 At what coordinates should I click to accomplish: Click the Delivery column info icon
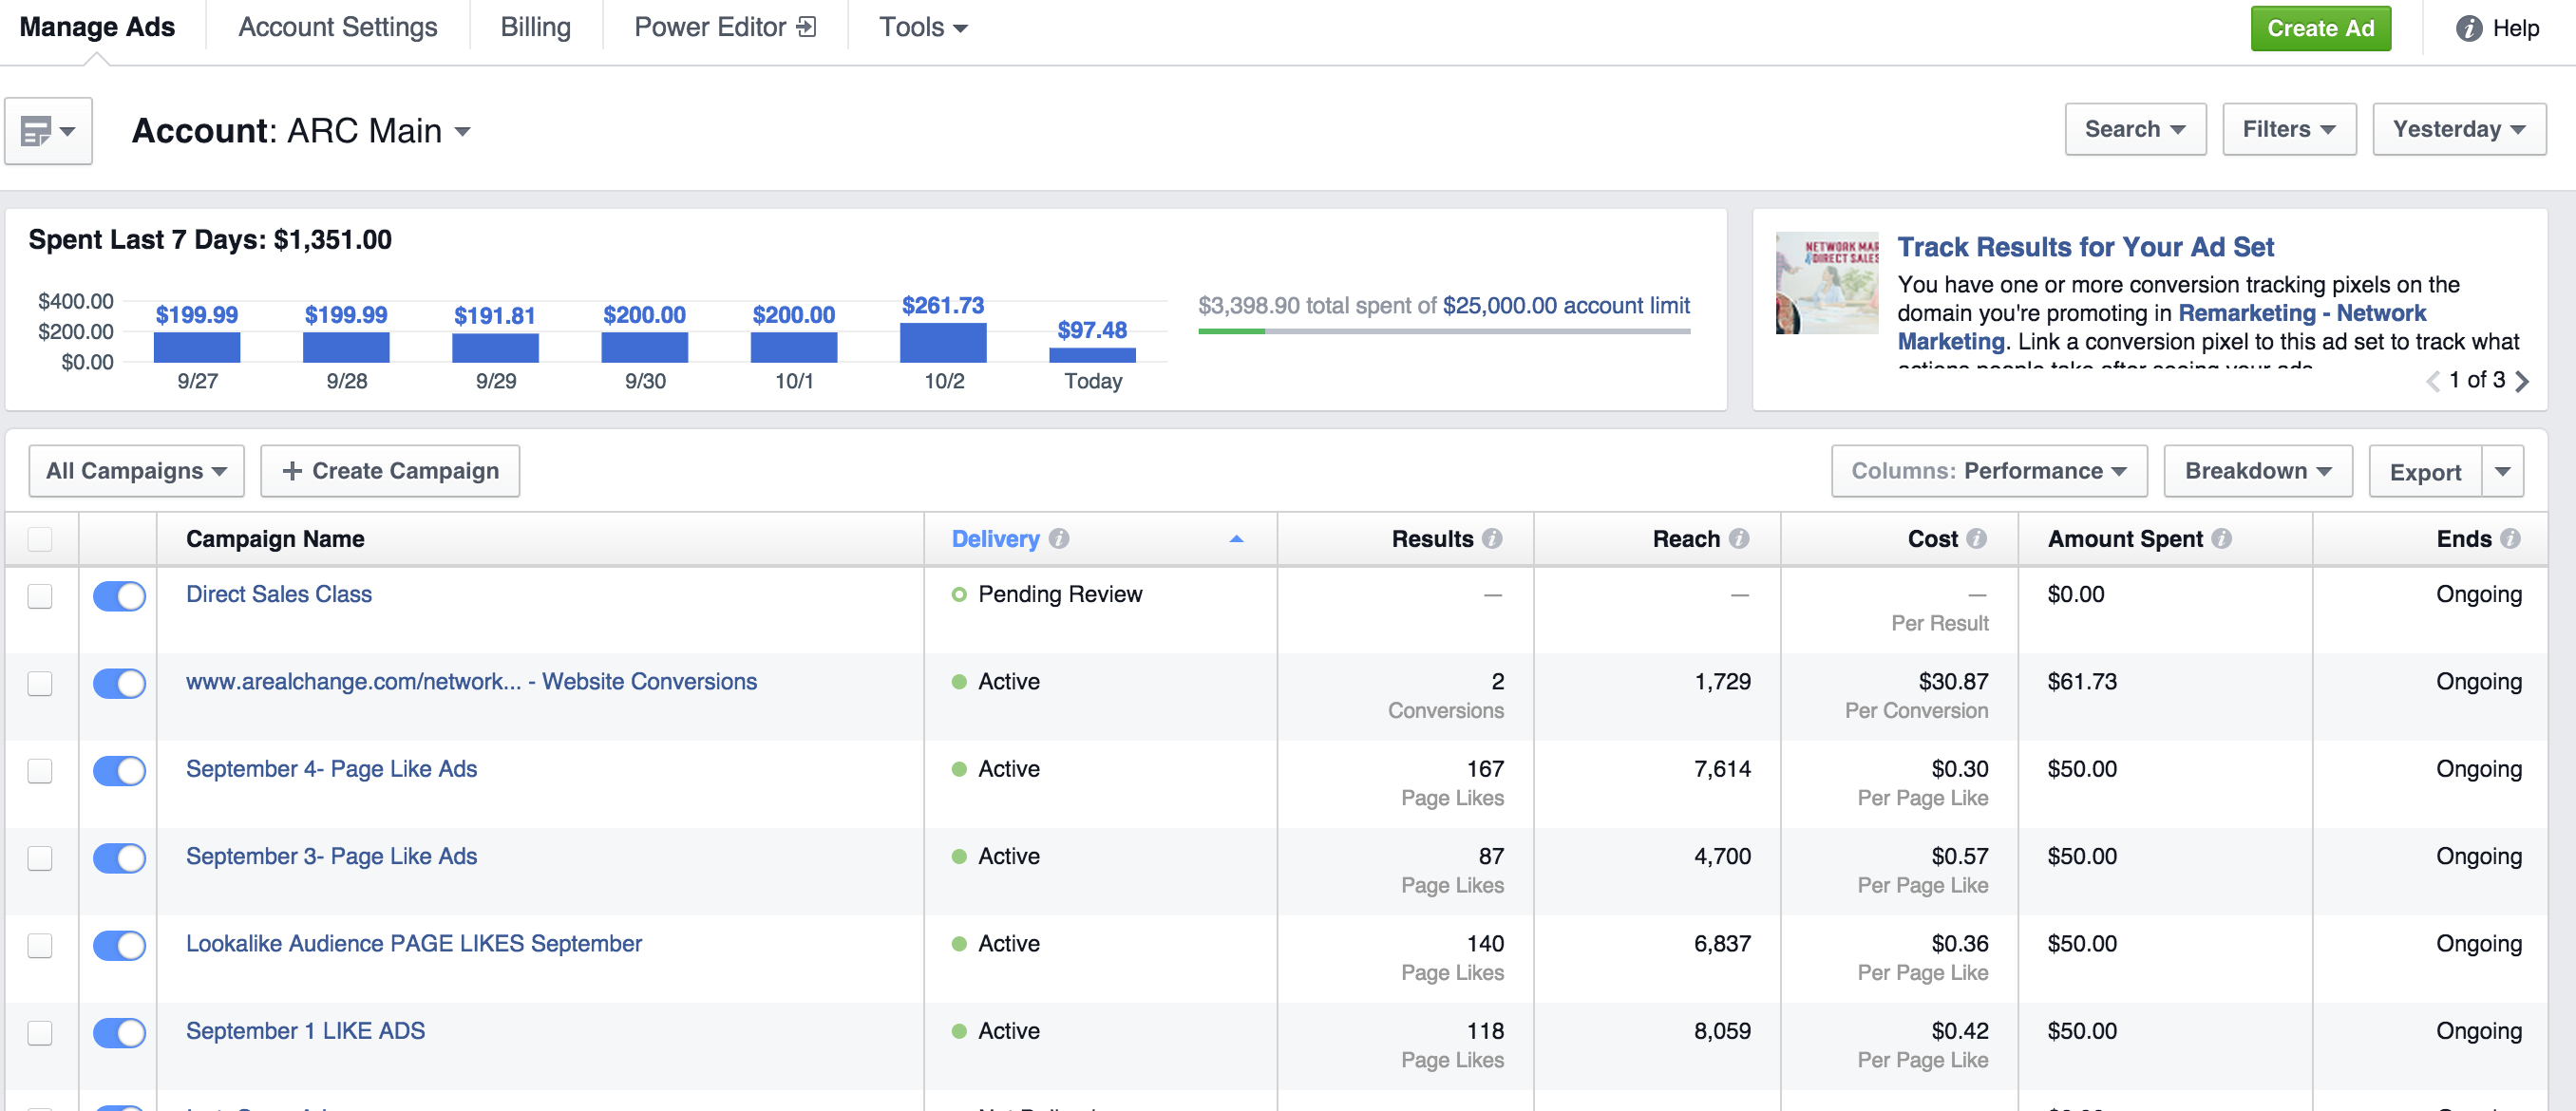[x=1059, y=539]
